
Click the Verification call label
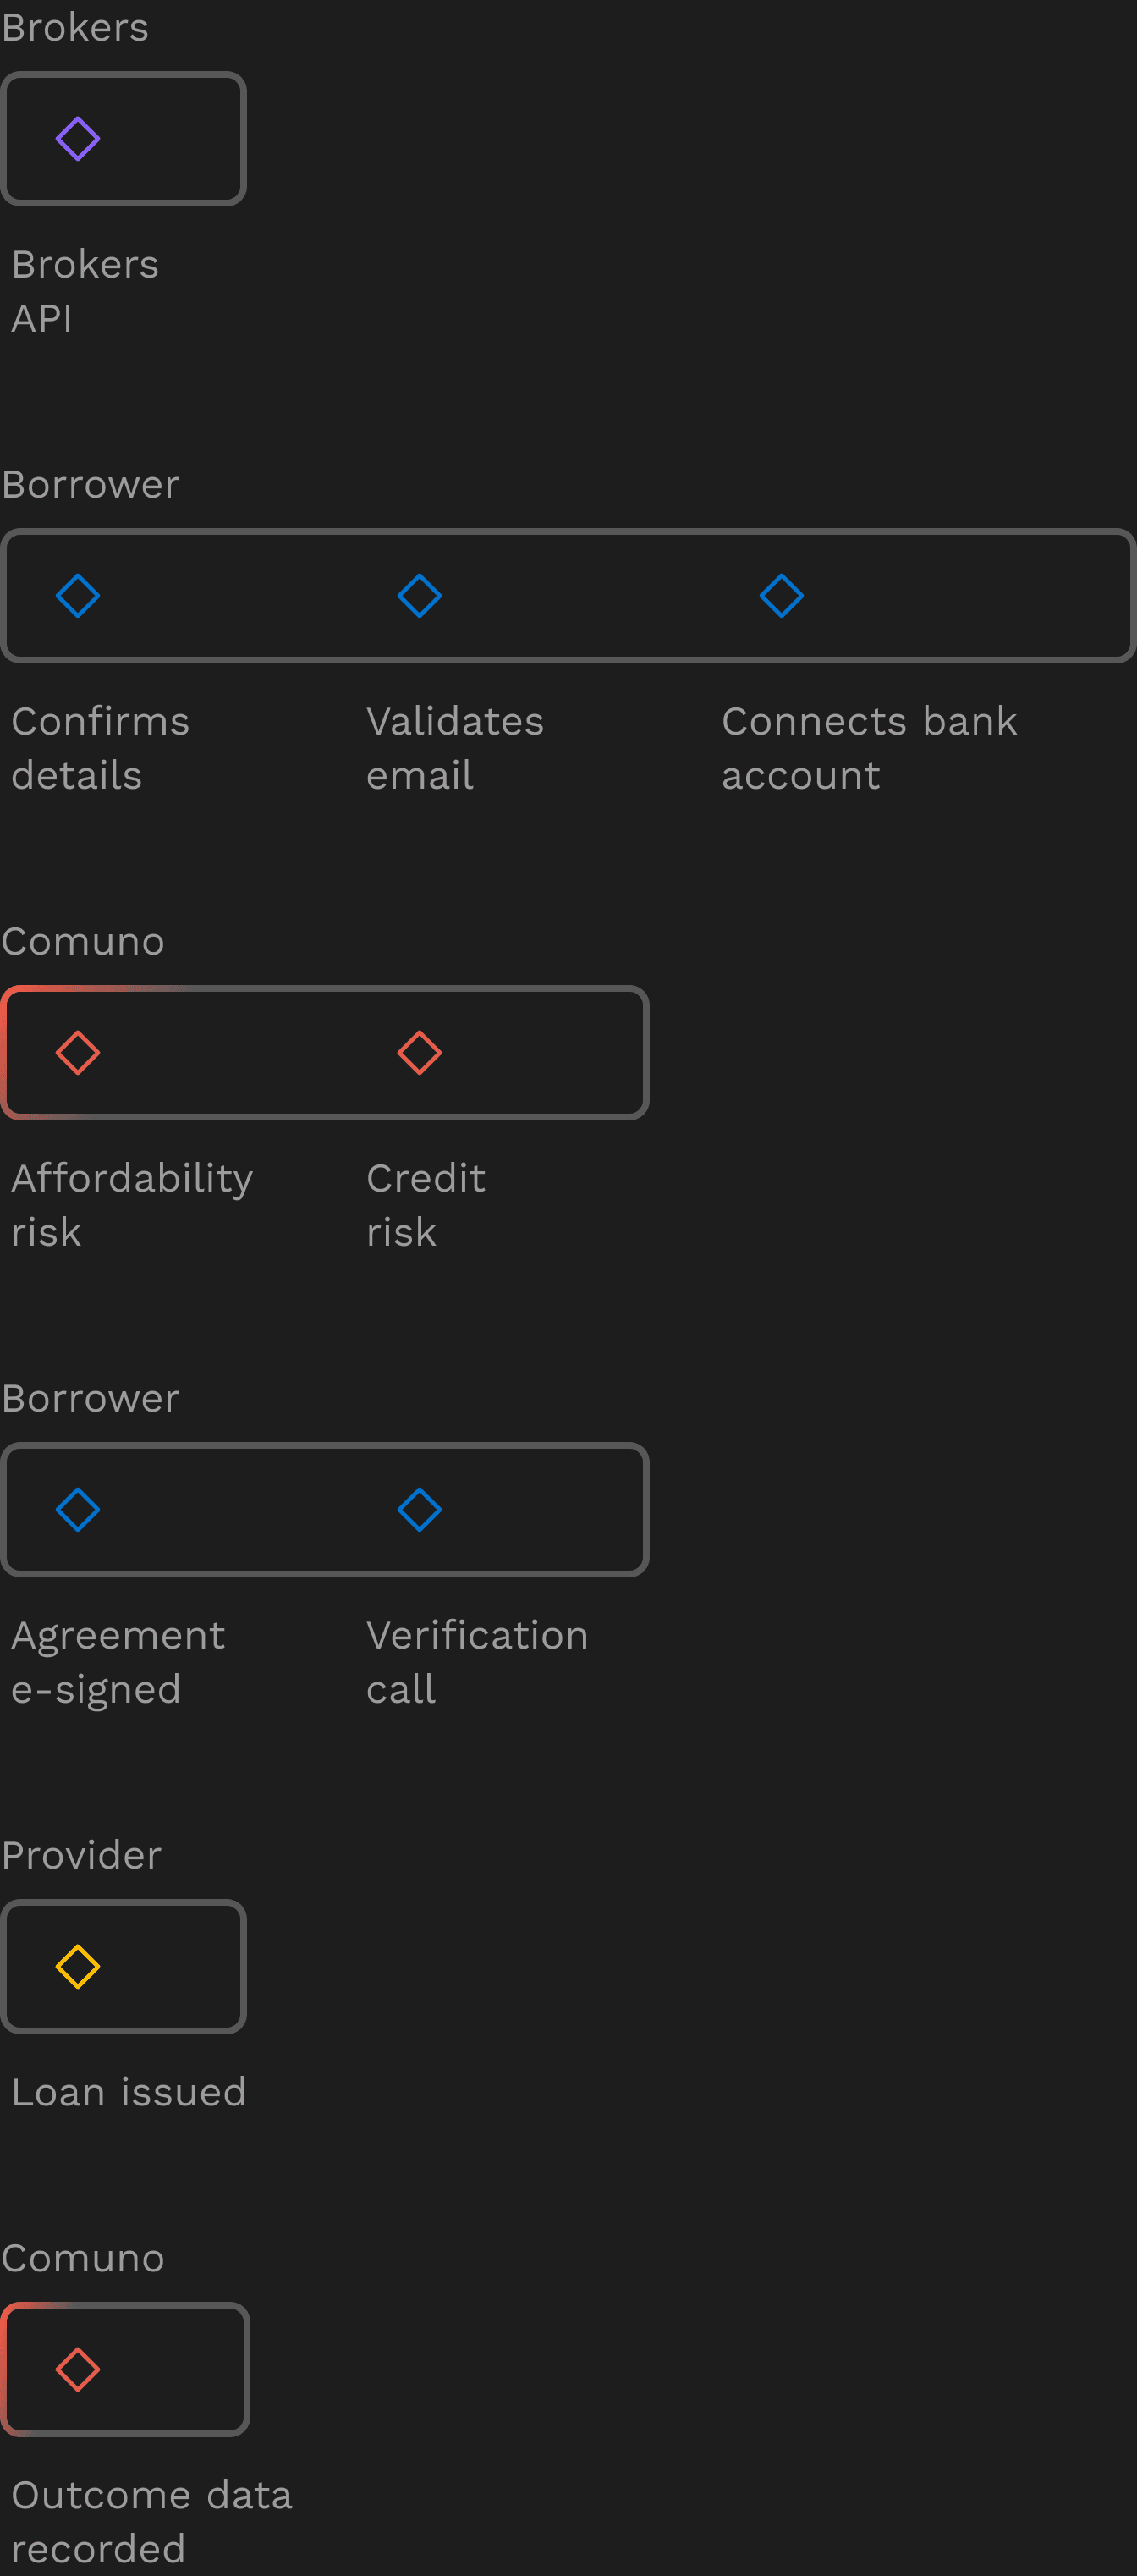[x=477, y=1662]
